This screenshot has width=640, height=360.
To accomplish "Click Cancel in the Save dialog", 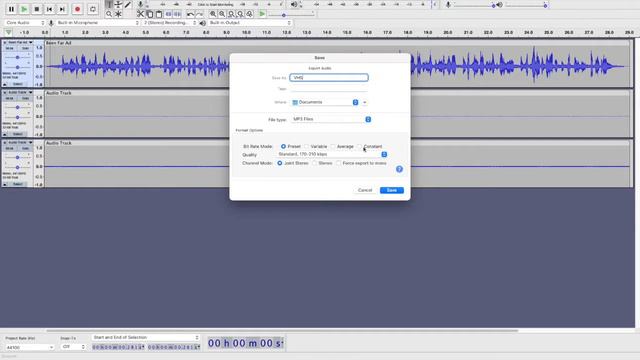I will [365, 190].
